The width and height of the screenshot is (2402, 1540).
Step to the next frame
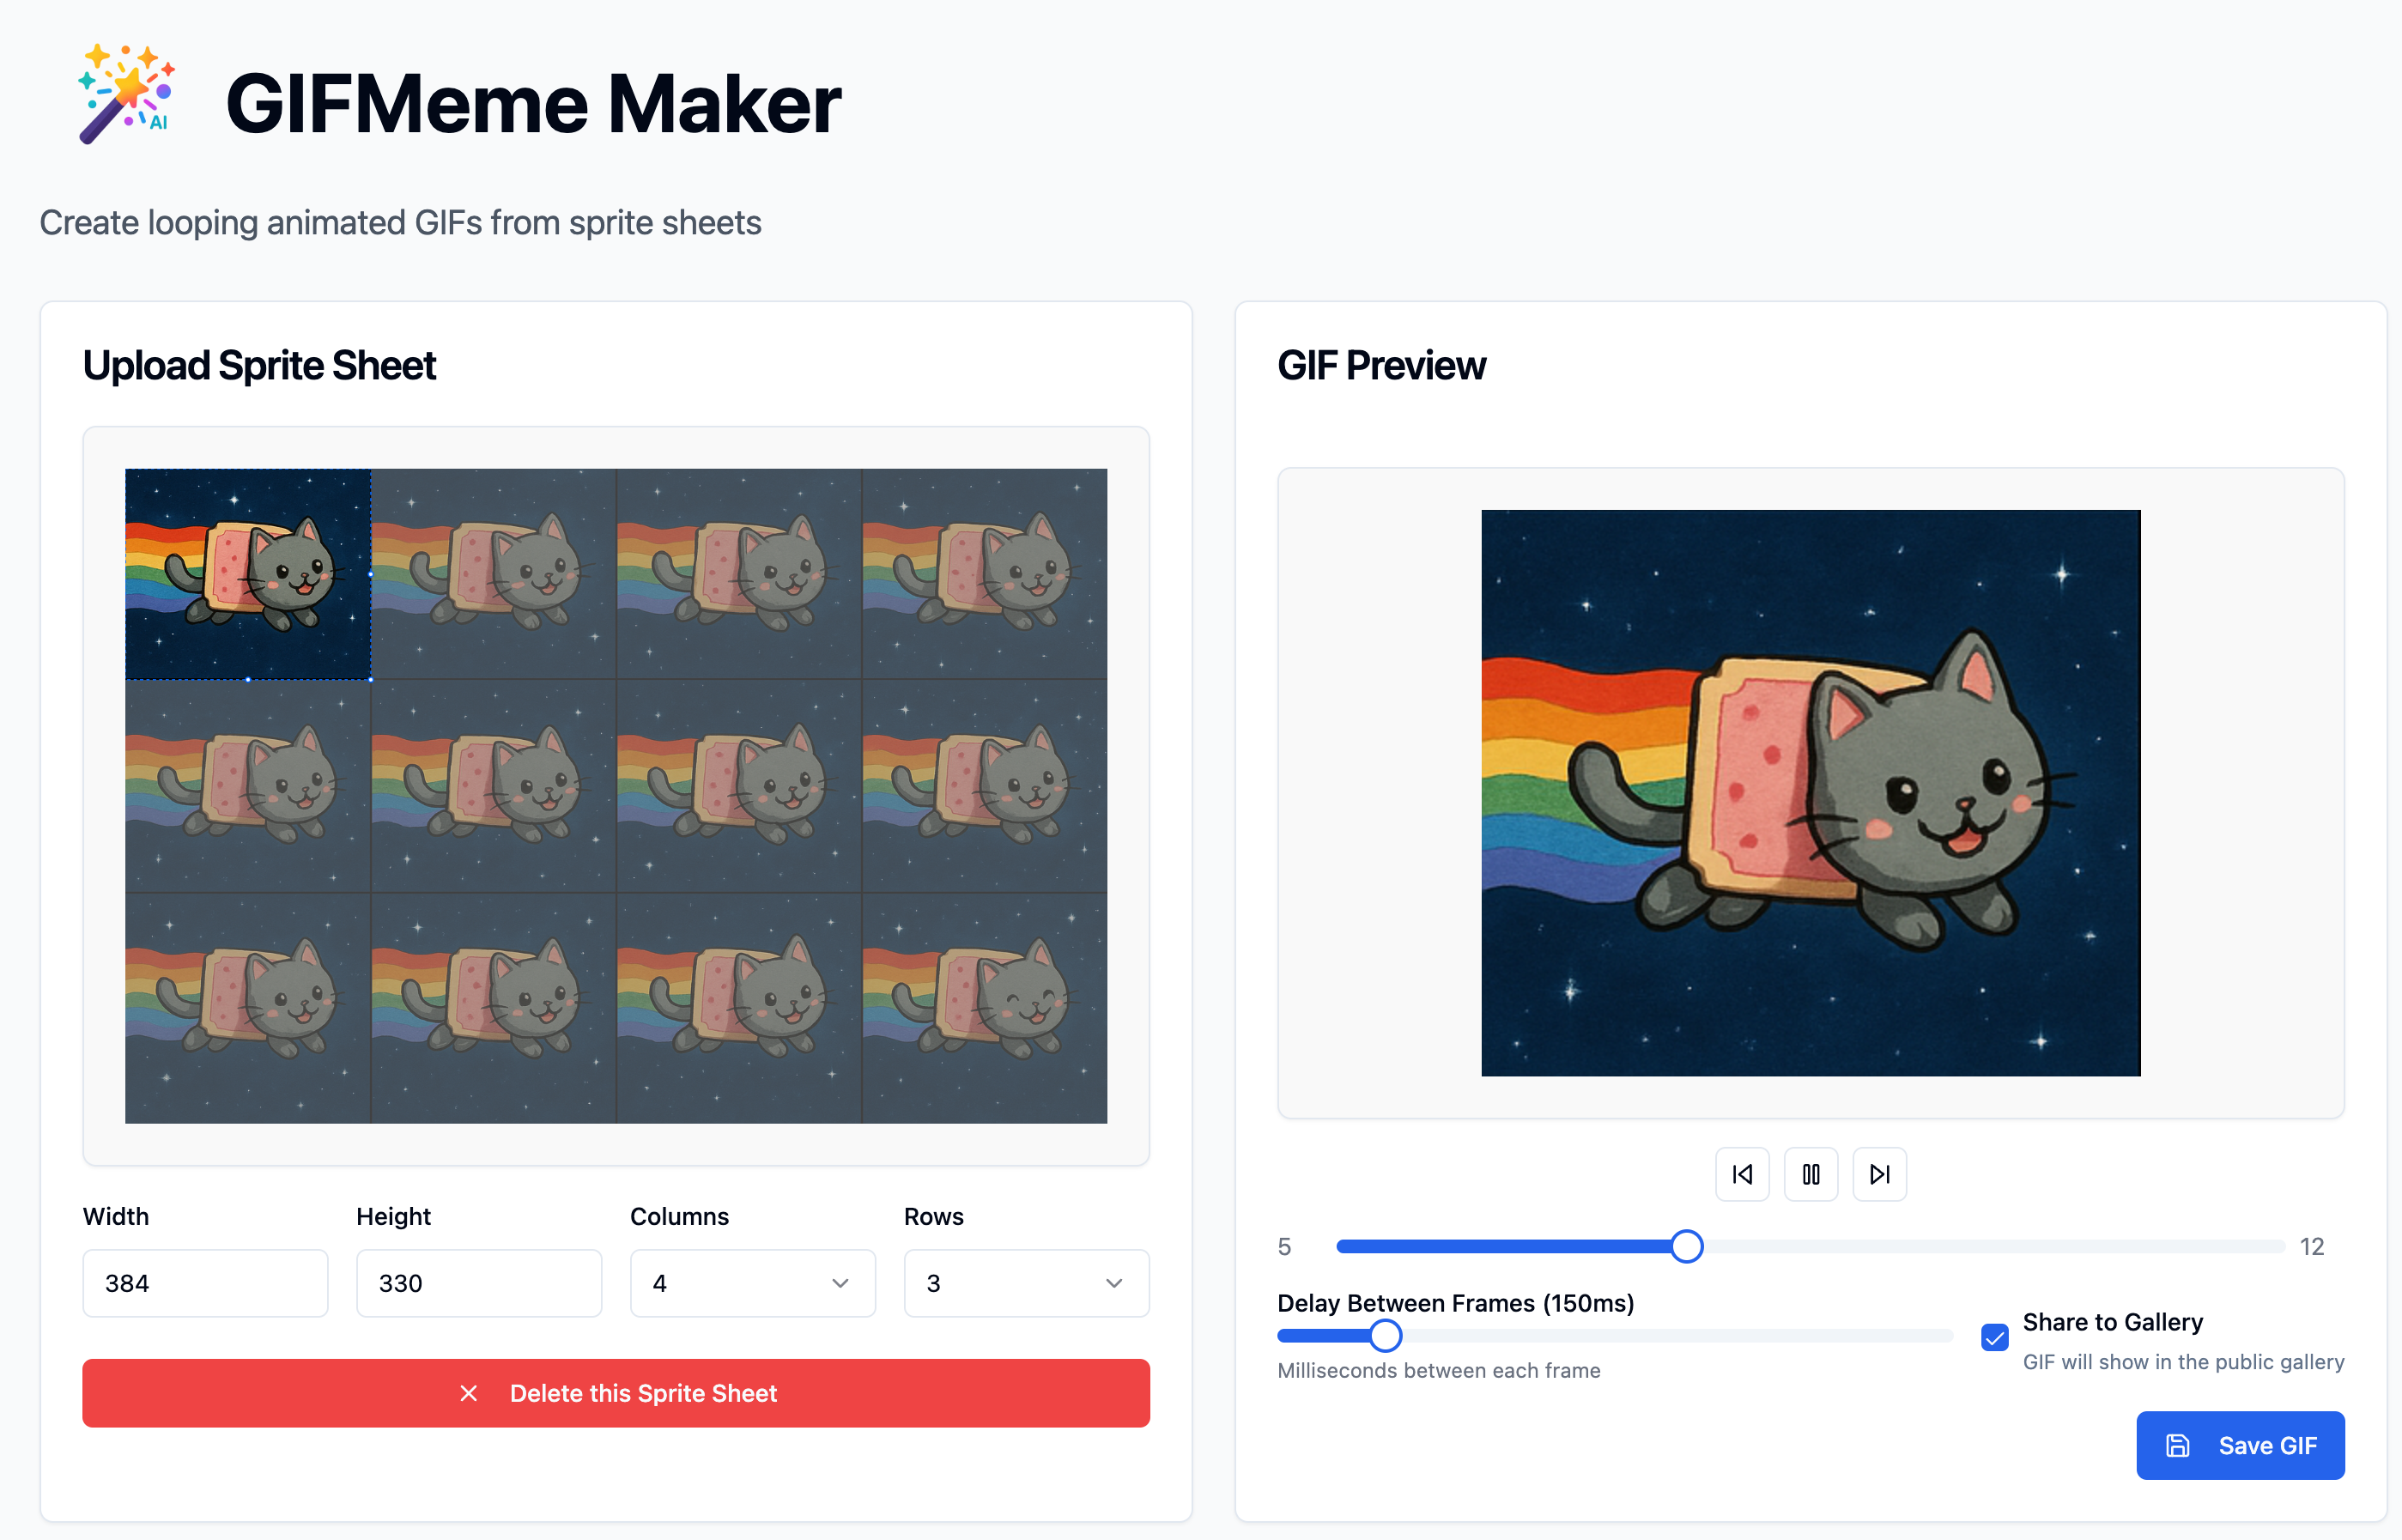pos(1879,1174)
